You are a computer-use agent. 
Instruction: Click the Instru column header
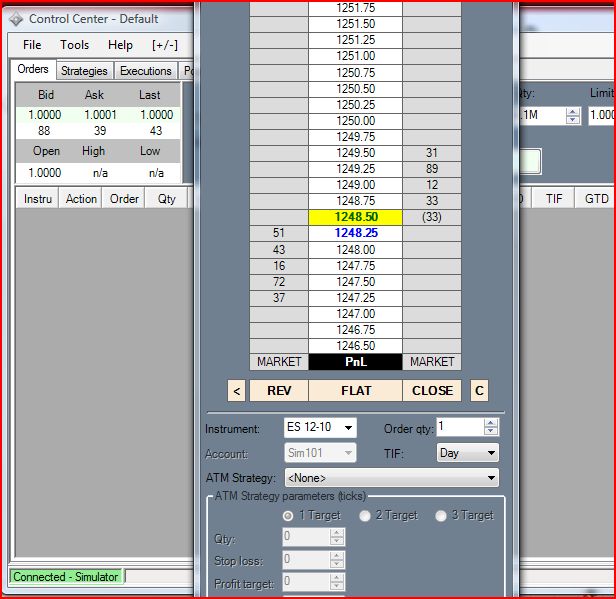pos(38,199)
